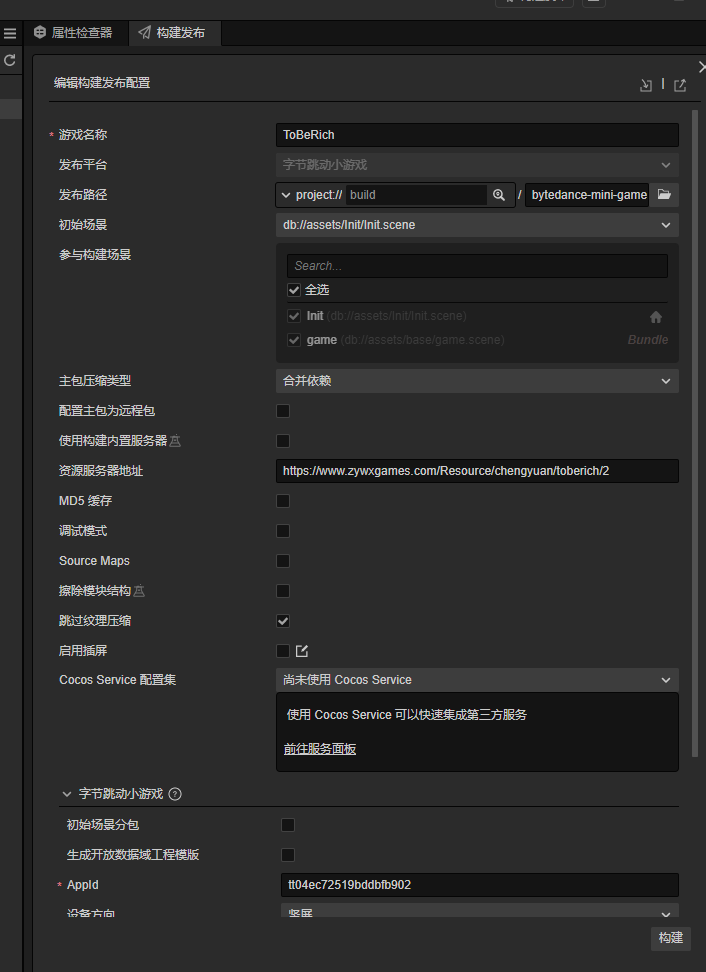Click the flask icon beside 擦除模块结构
Viewport: 706px width, 972px height.
(x=139, y=591)
